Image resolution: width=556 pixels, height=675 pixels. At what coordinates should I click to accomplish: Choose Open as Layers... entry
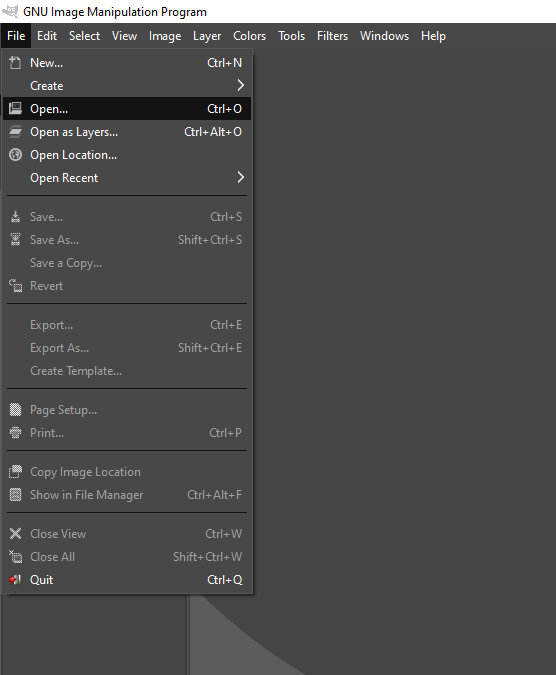(x=127, y=132)
